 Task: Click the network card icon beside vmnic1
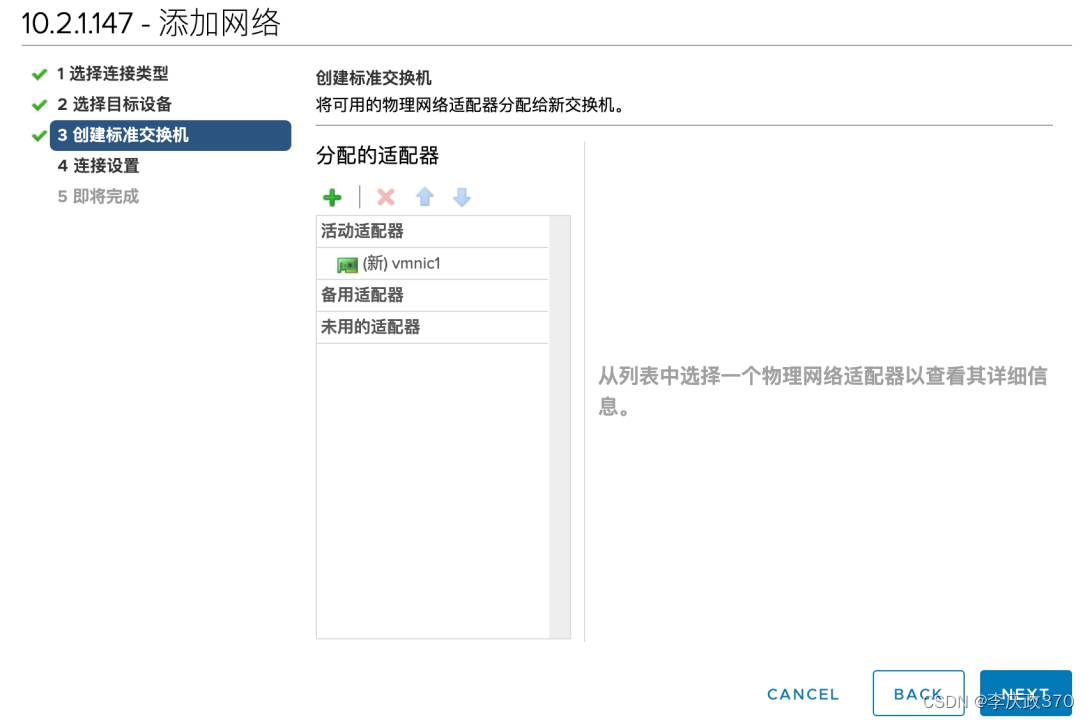click(x=347, y=265)
